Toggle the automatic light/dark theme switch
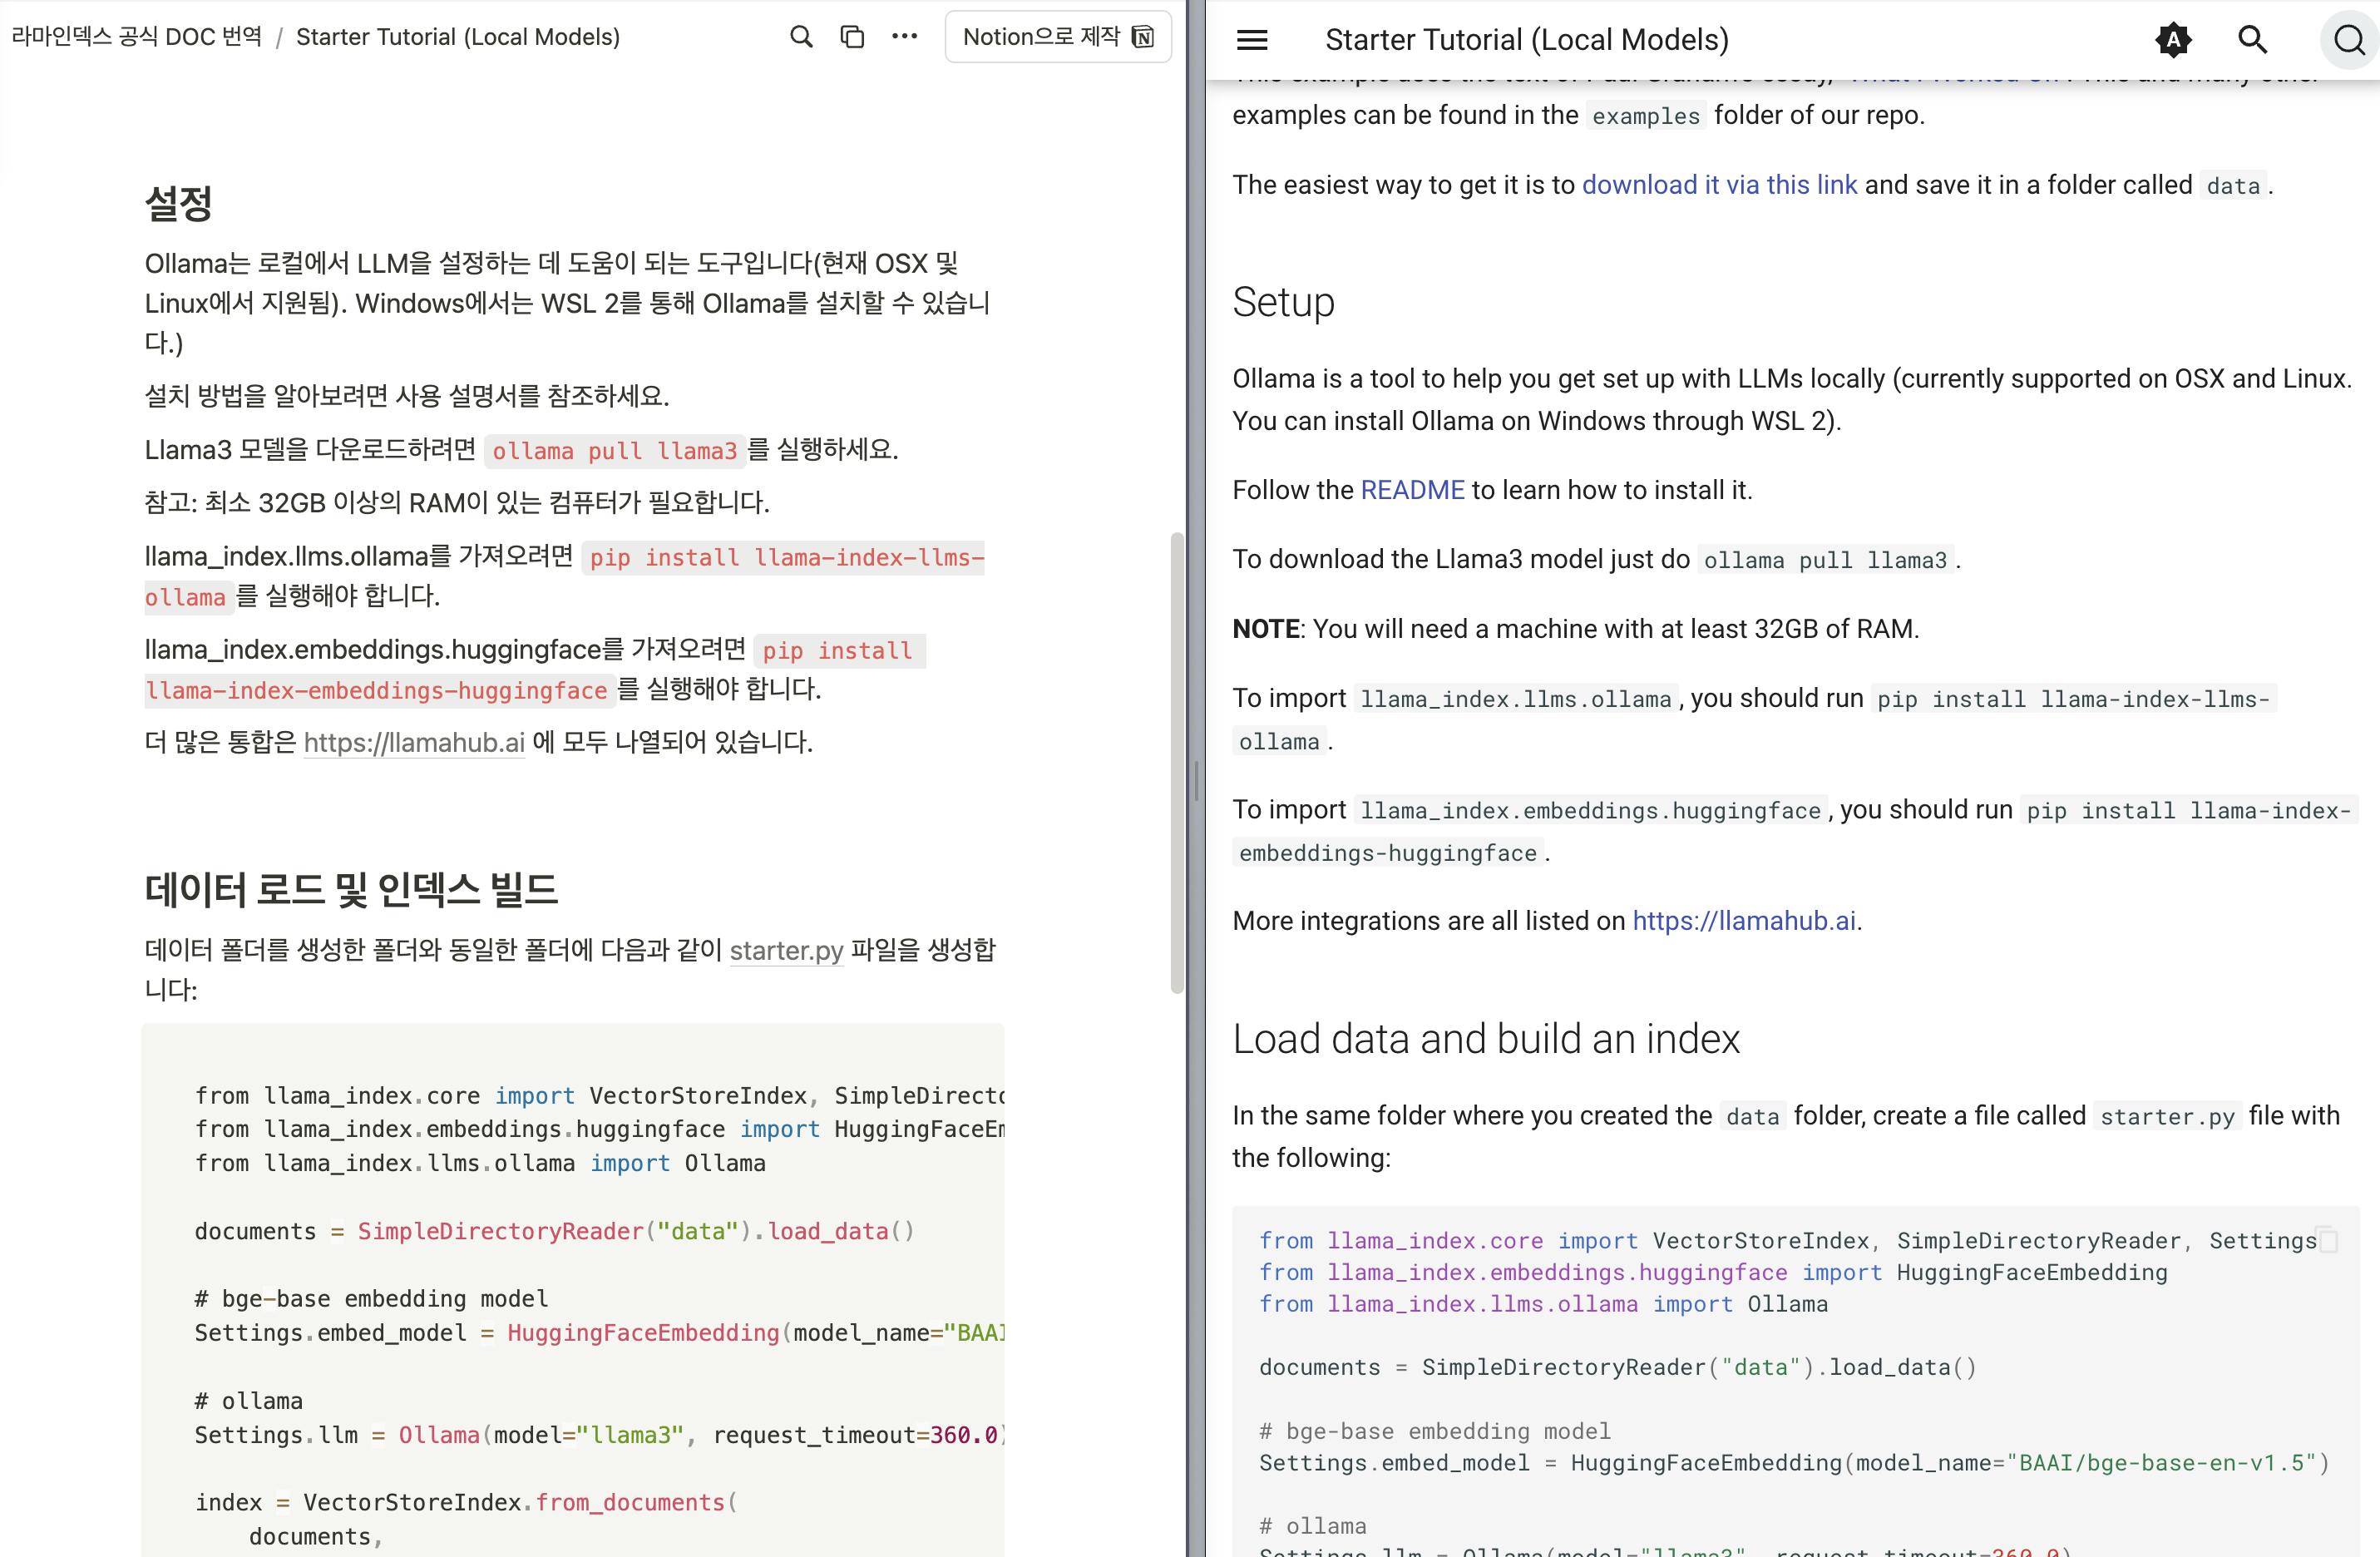2380x1557 pixels. (2172, 40)
